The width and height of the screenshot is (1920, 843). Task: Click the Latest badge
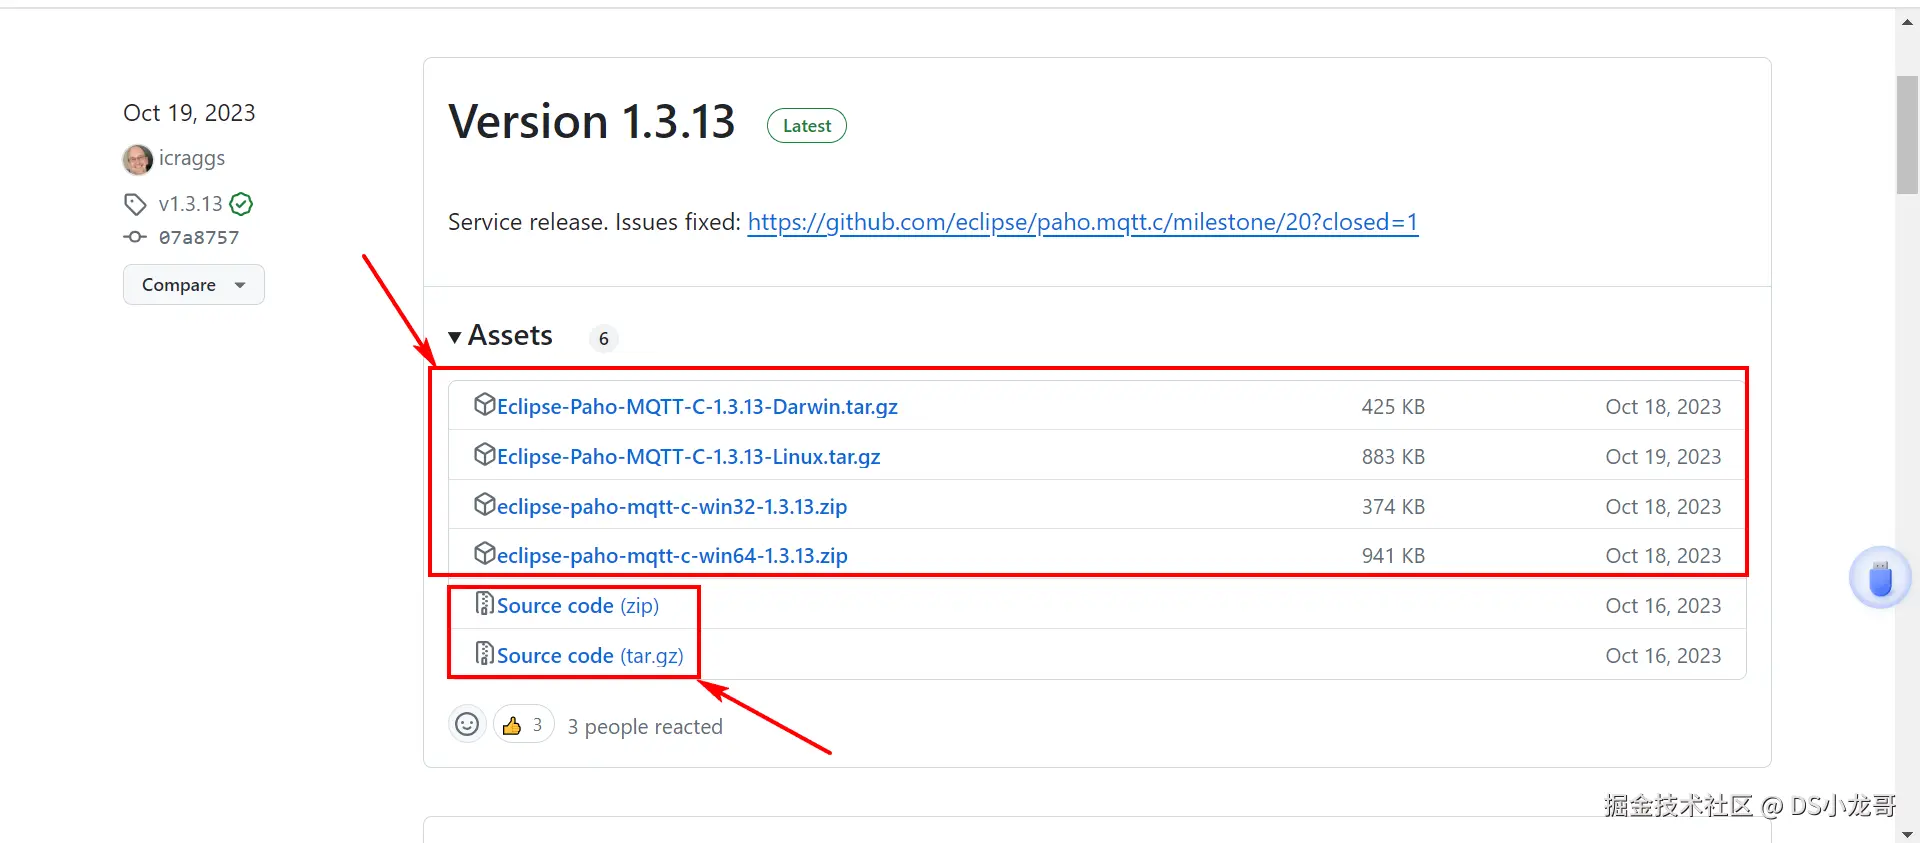[807, 126]
